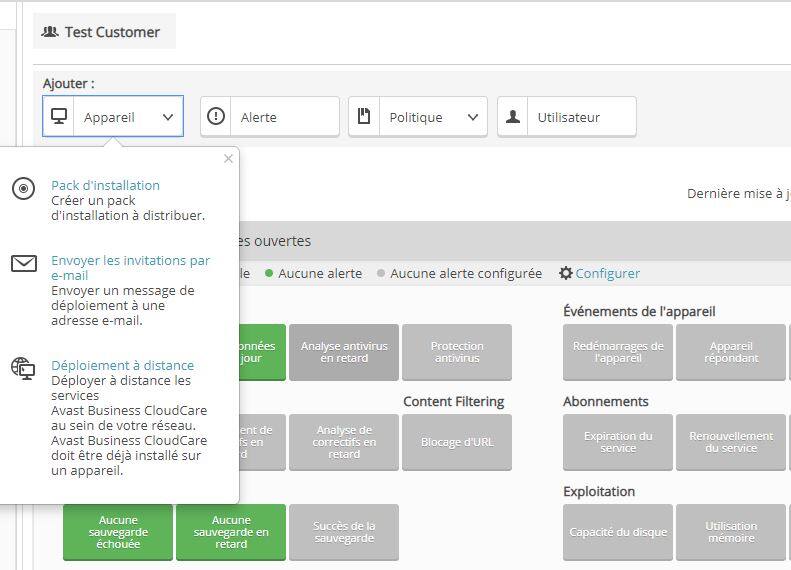Click the Test Customer group icon
Viewport: 791px width, 570px height.
coord(50,32)
